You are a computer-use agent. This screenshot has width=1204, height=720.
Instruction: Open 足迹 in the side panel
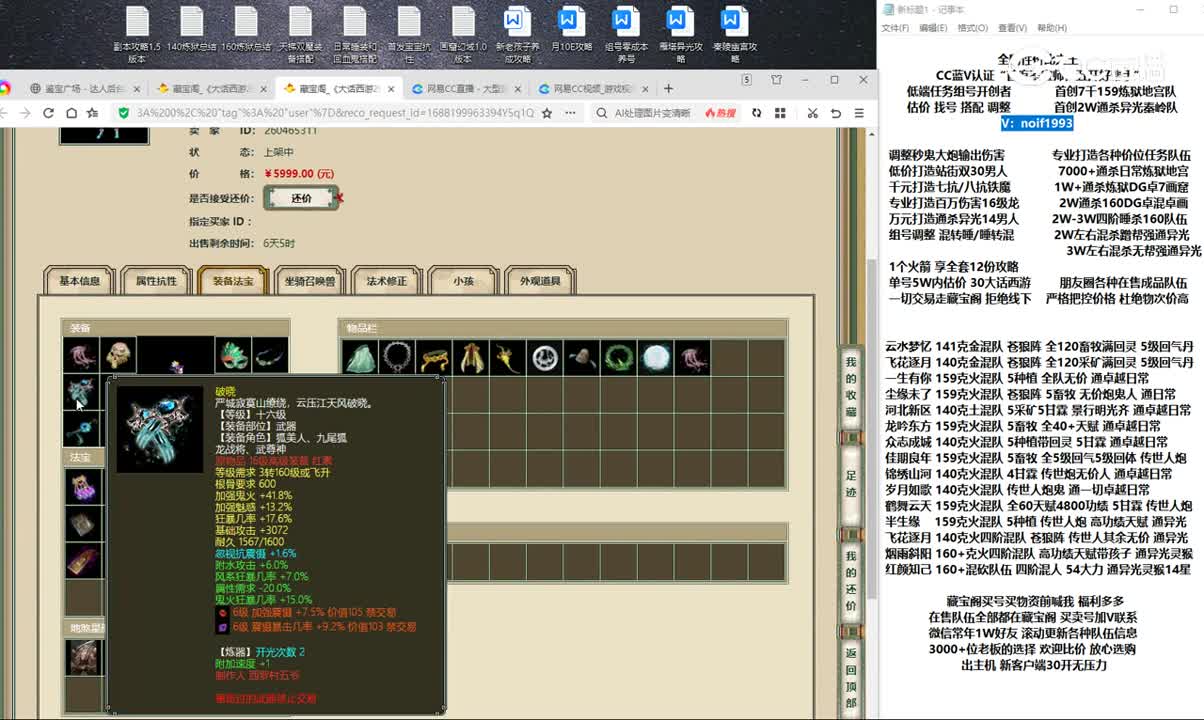tap(851, 484)
